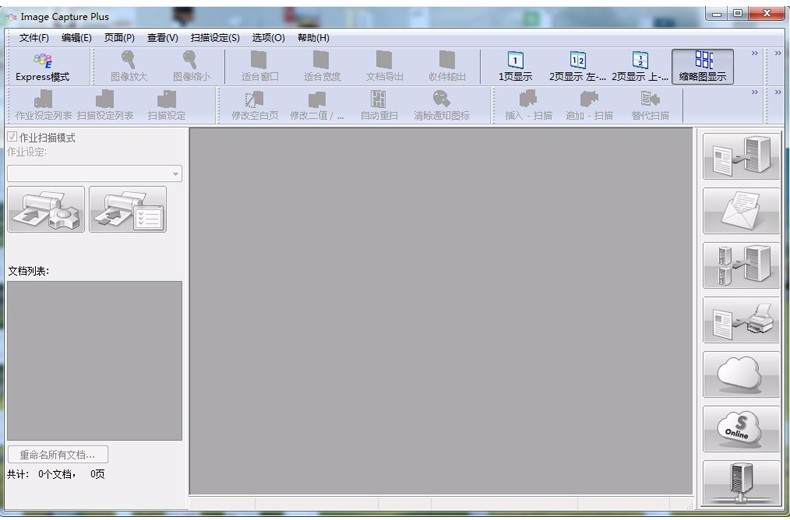
Task: Click 追加 - 扫描 icon
Action: (589, 106)
